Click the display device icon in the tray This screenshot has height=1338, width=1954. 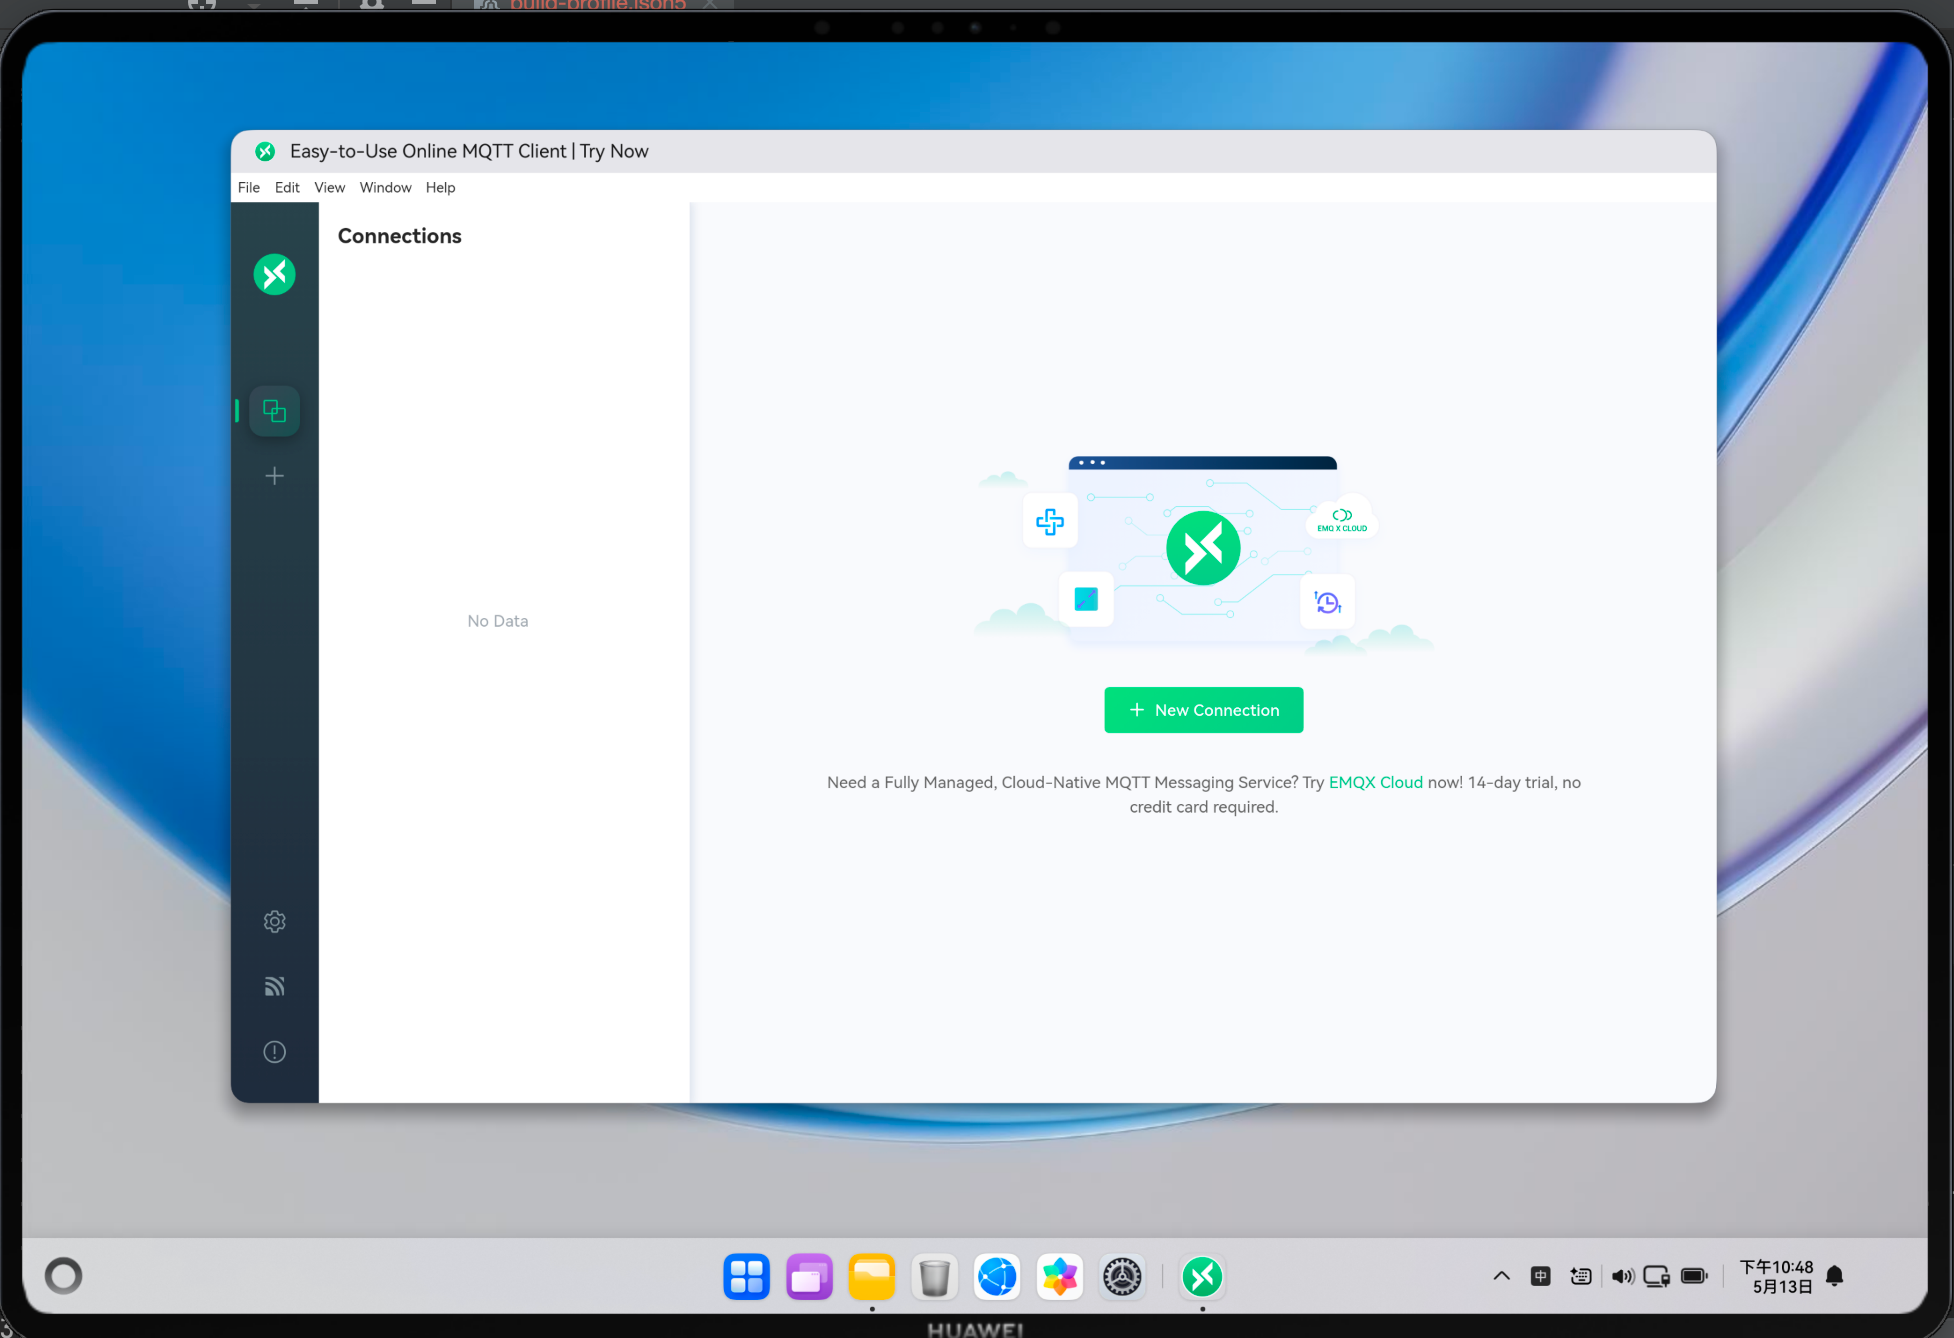tap(1656, 1276)
